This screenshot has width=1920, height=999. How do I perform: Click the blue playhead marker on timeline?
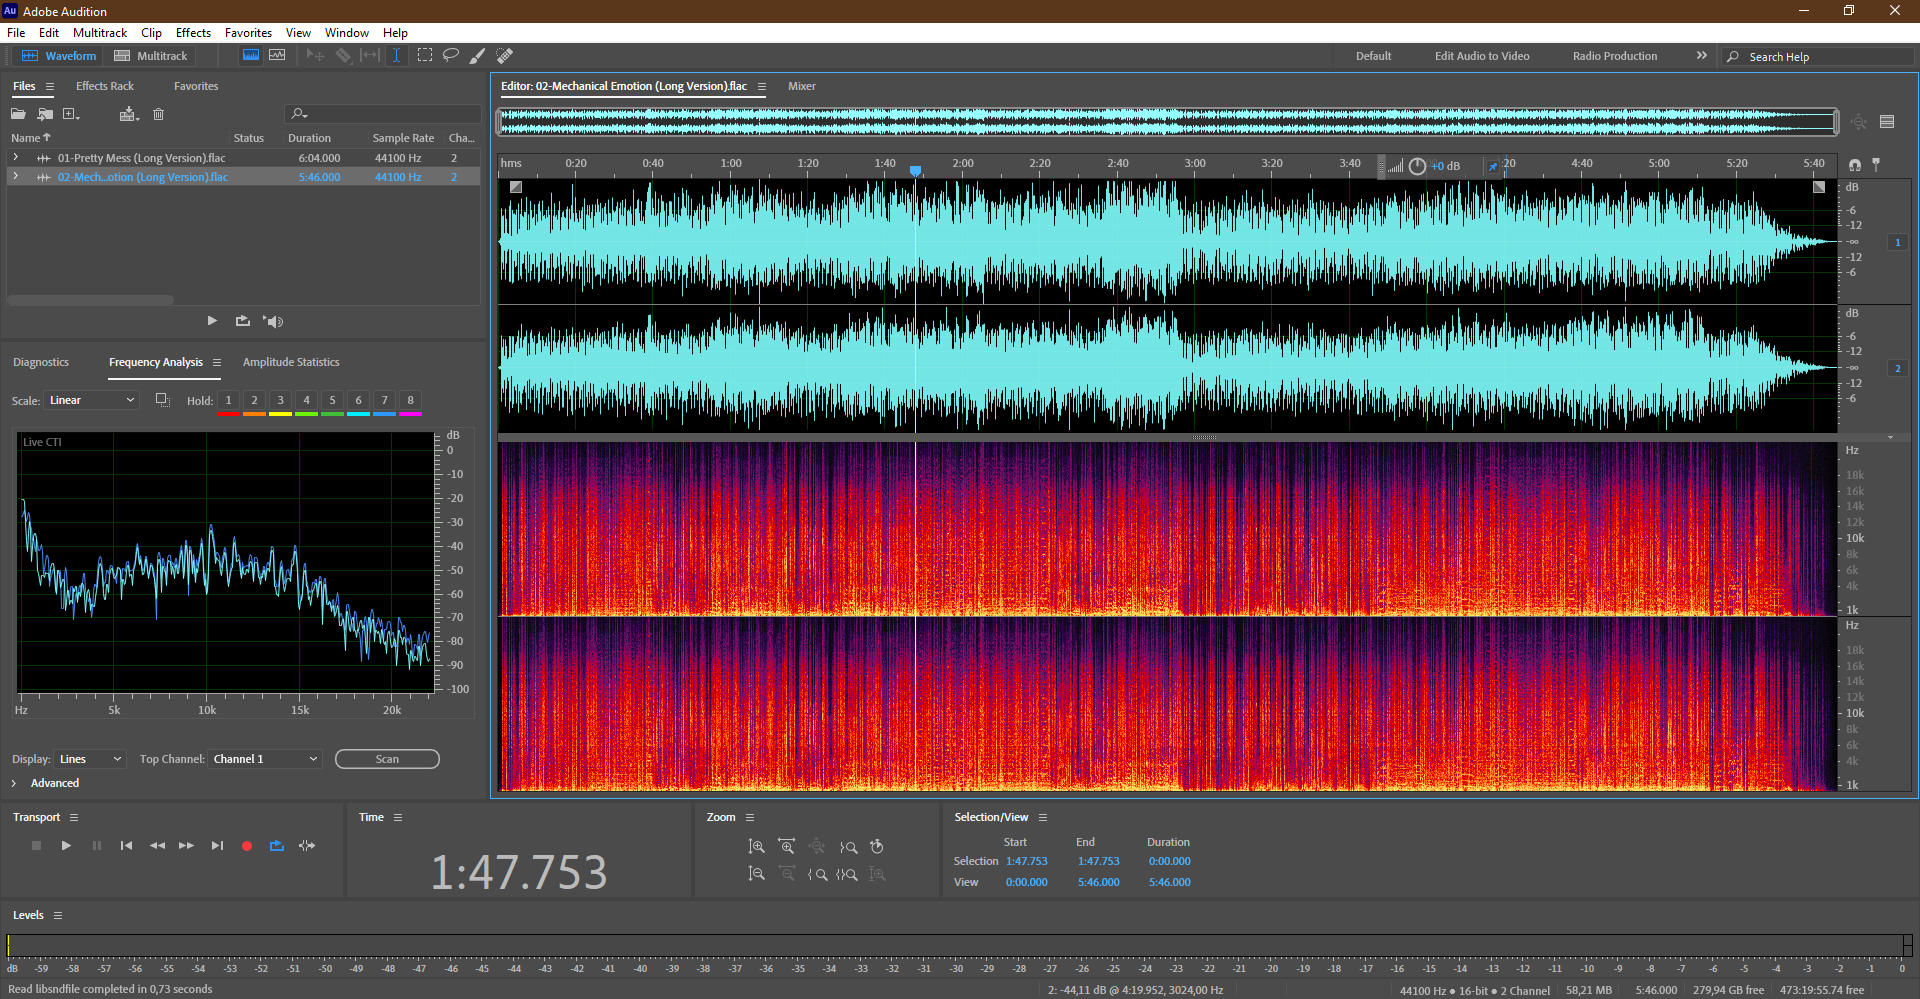[x=915, y=171]
